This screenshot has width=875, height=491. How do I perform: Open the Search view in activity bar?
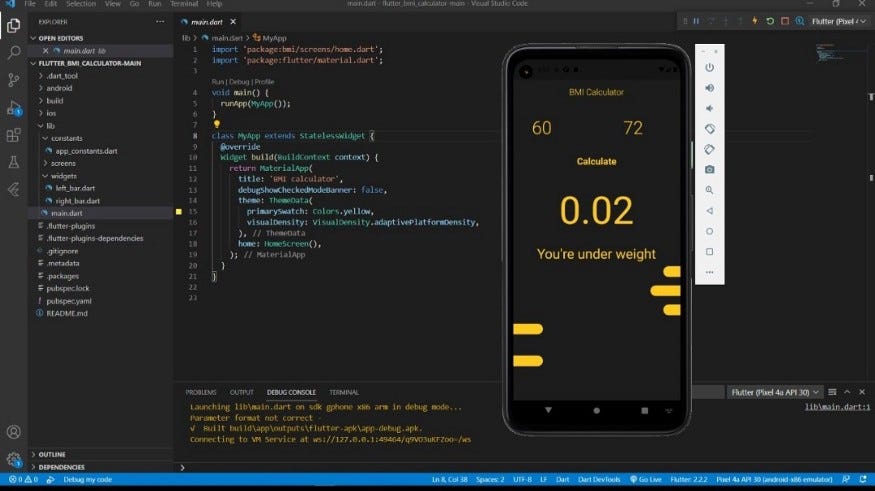(x=13, y=52)
